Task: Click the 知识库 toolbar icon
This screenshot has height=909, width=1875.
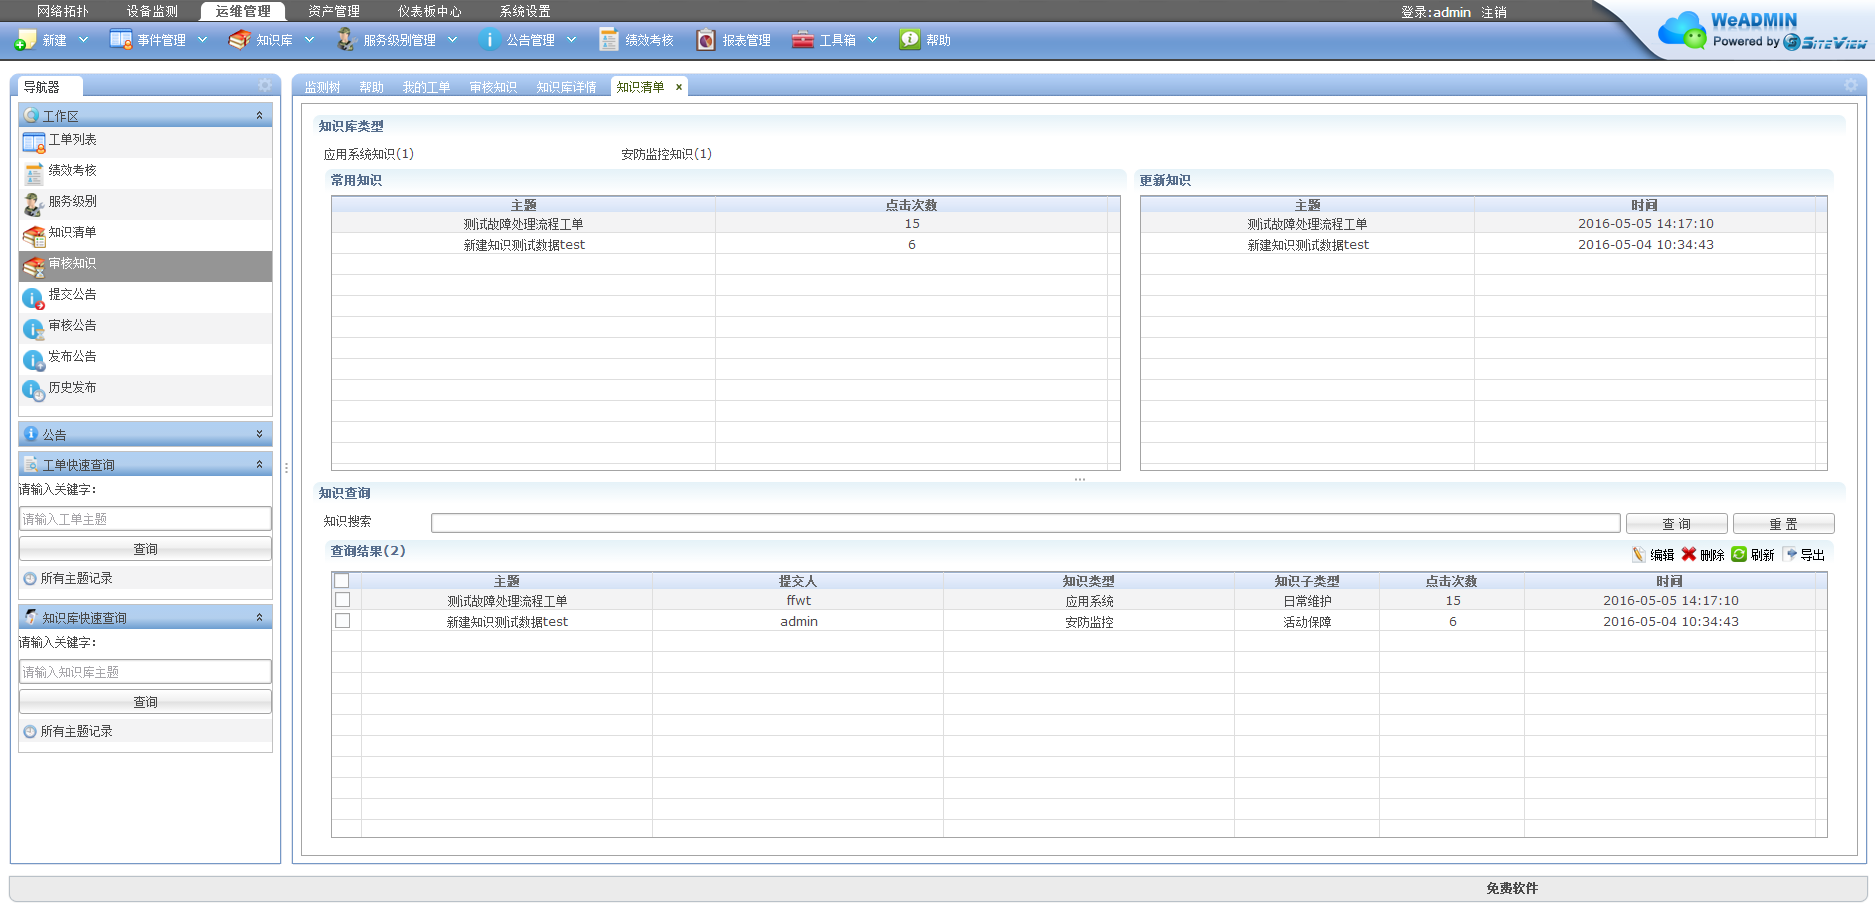Action: coord(239,40)
